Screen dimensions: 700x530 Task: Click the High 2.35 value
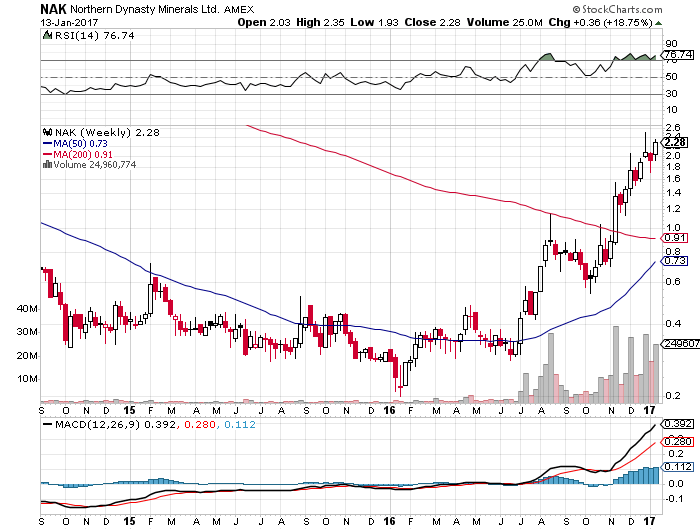coord(321,22)
